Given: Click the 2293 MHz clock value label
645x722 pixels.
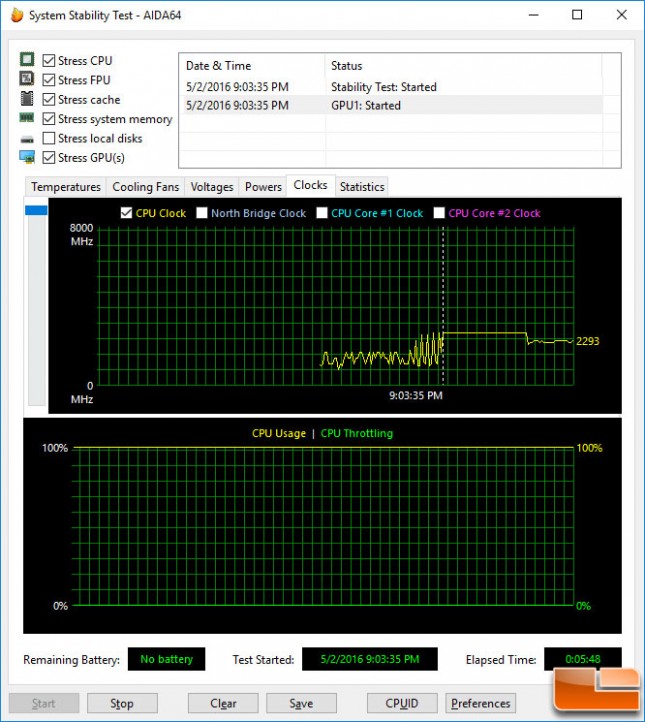Looking at the screenshot, I should 587,341.
